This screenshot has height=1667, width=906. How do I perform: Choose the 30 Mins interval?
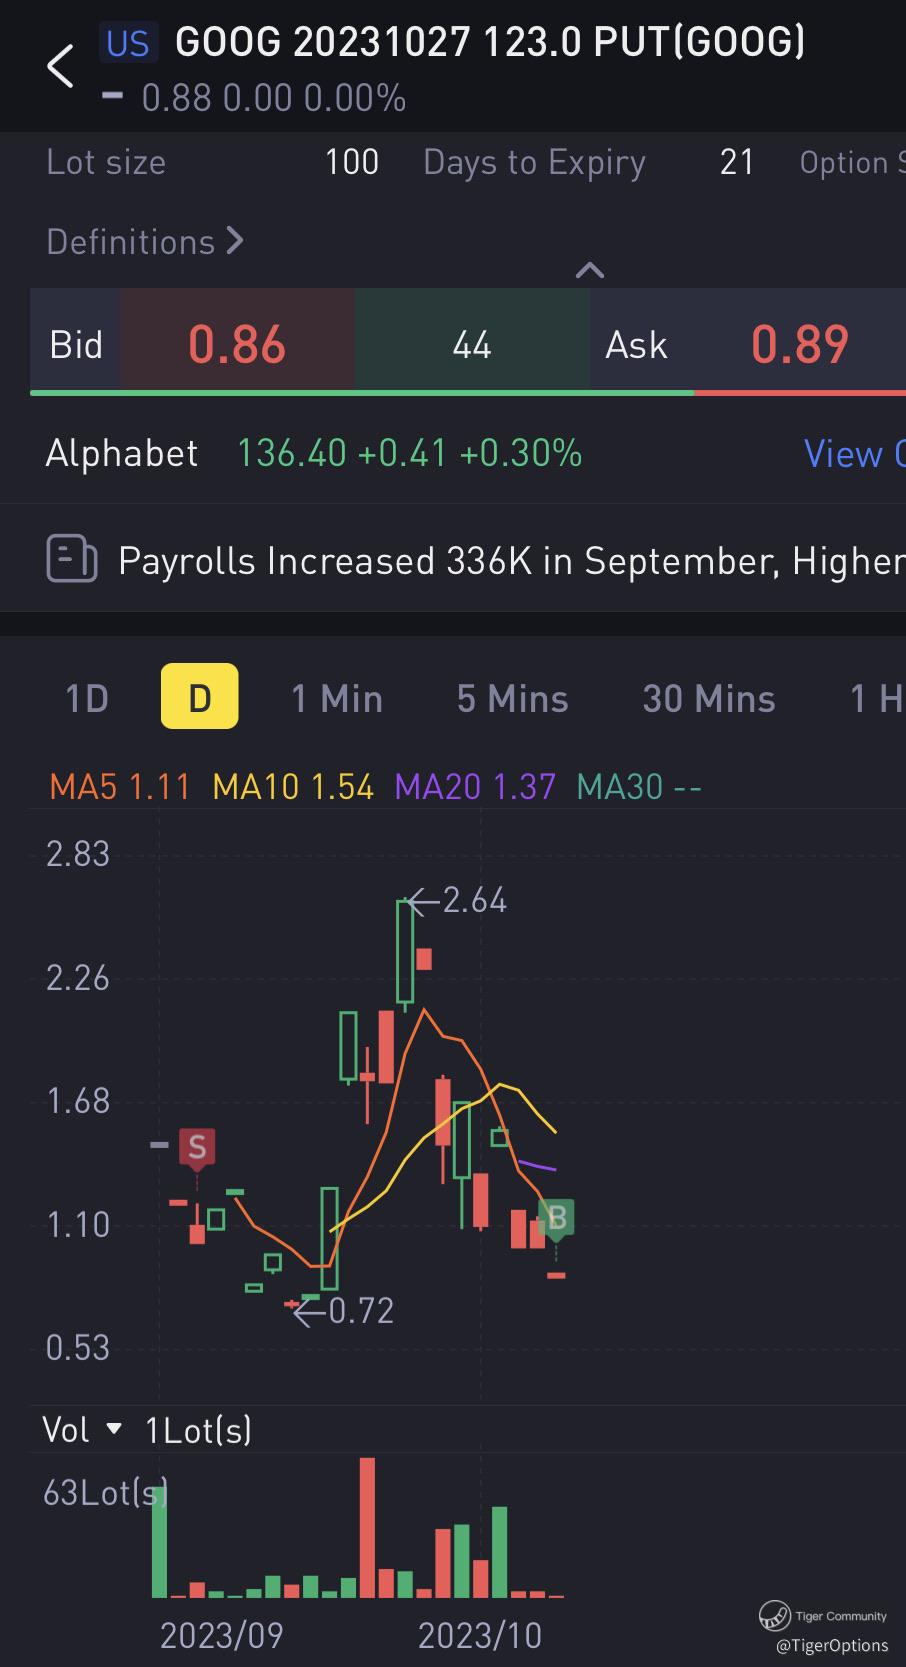(709, 698)
